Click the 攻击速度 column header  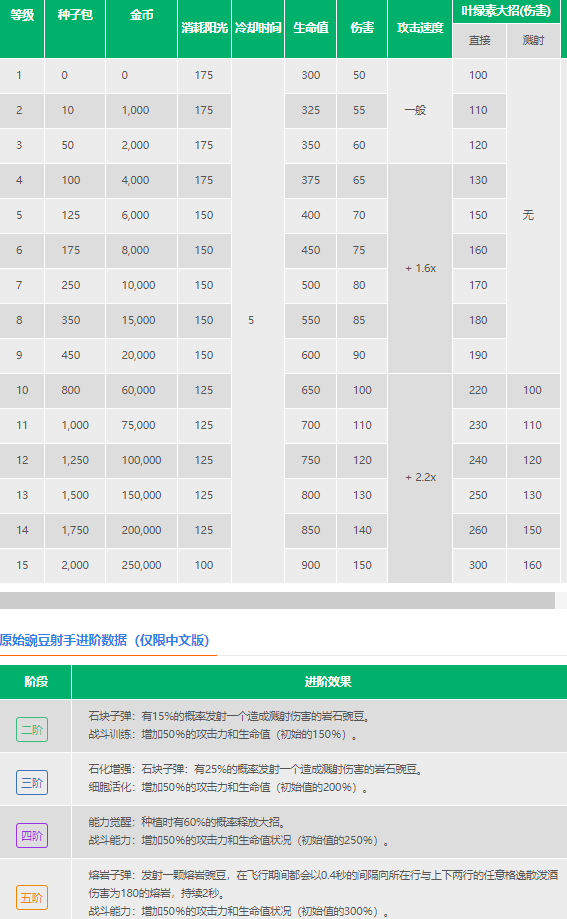pos(420,28)
